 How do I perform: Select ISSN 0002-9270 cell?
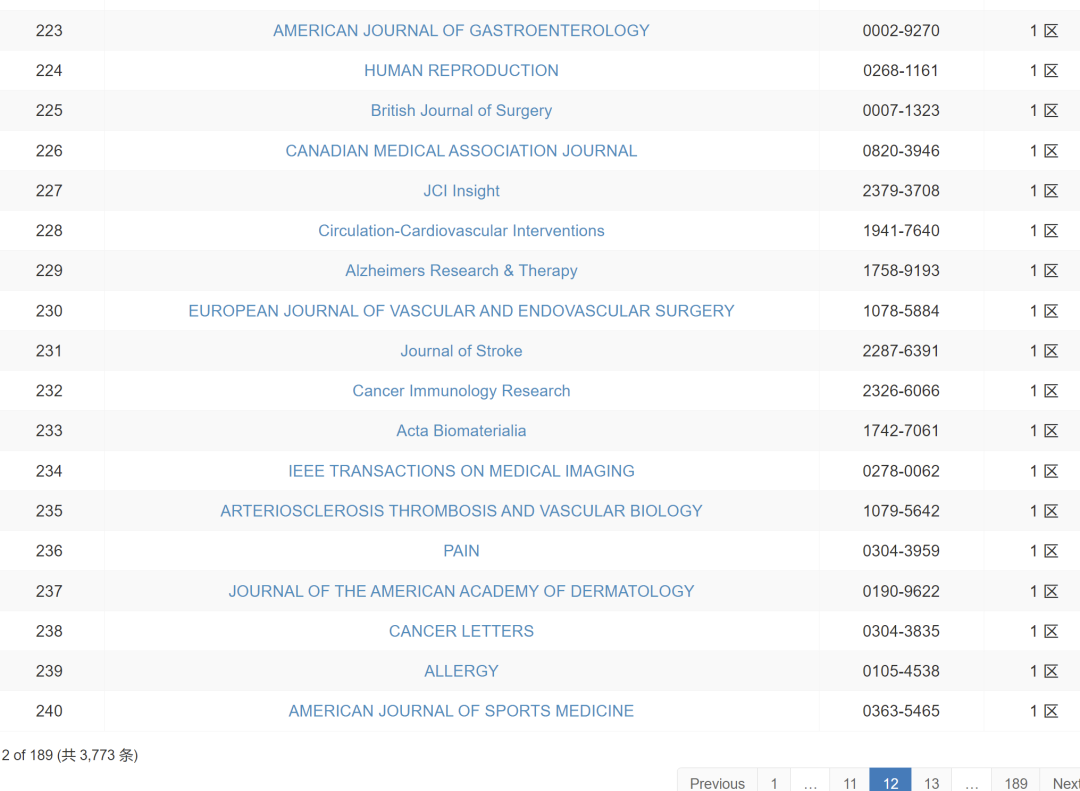(901, 30)
